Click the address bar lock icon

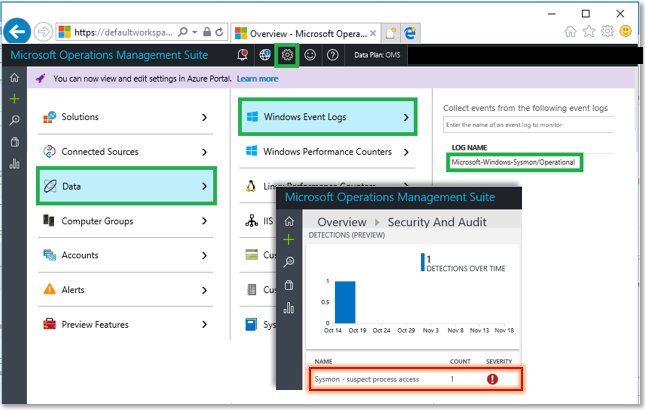click(207, 32)
